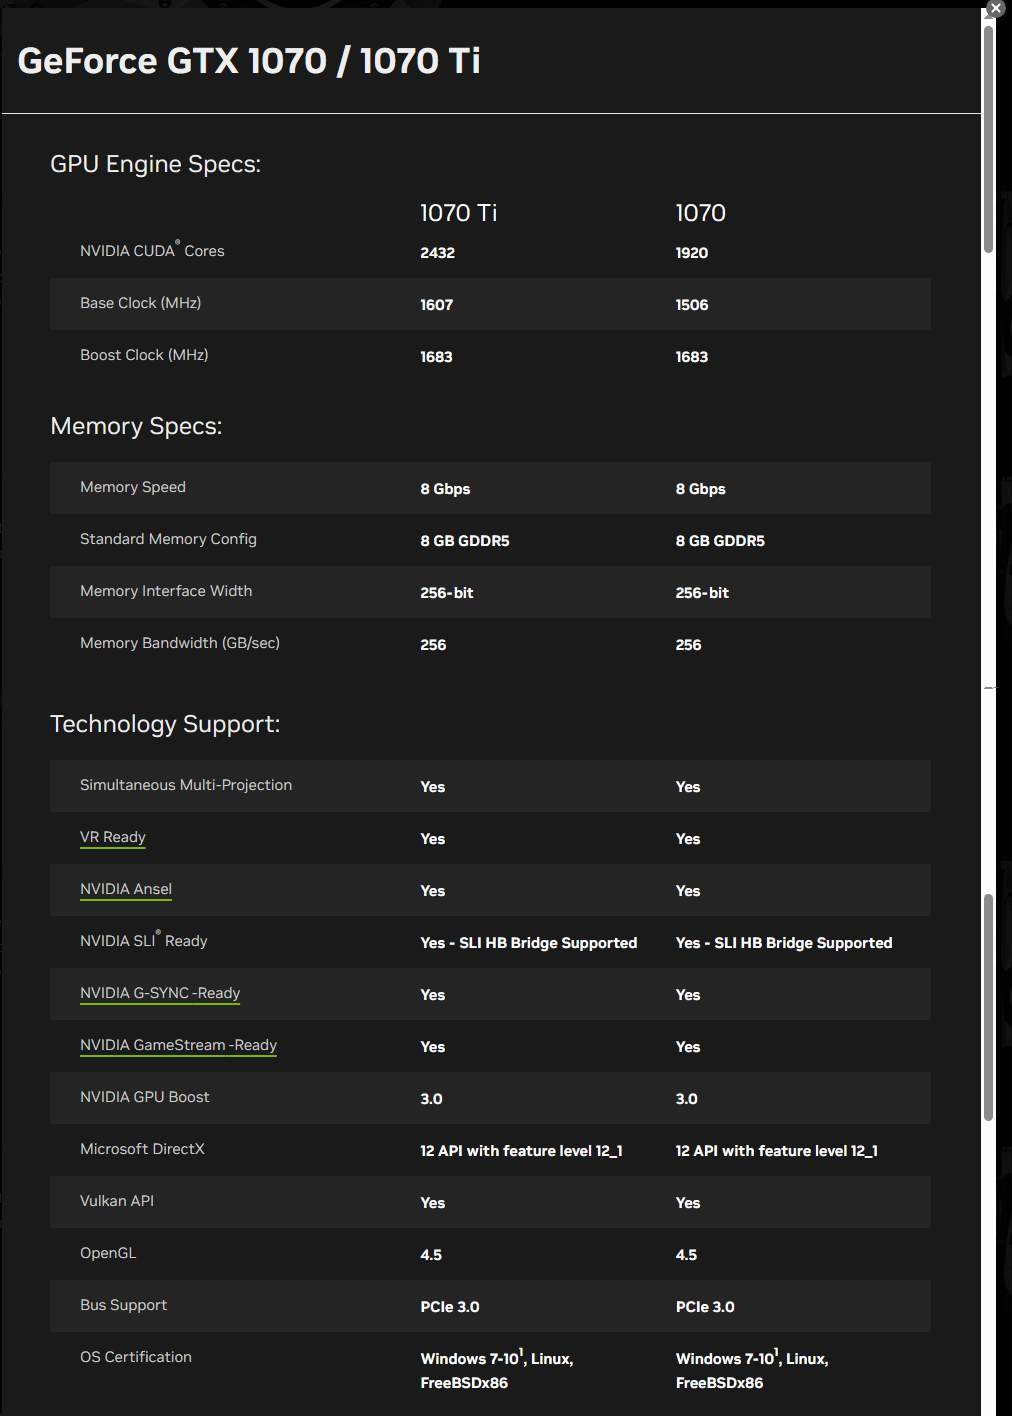Click the 1920 CUDA cores value
Screen dimensions: 1012x1416
tap(691, 253)
